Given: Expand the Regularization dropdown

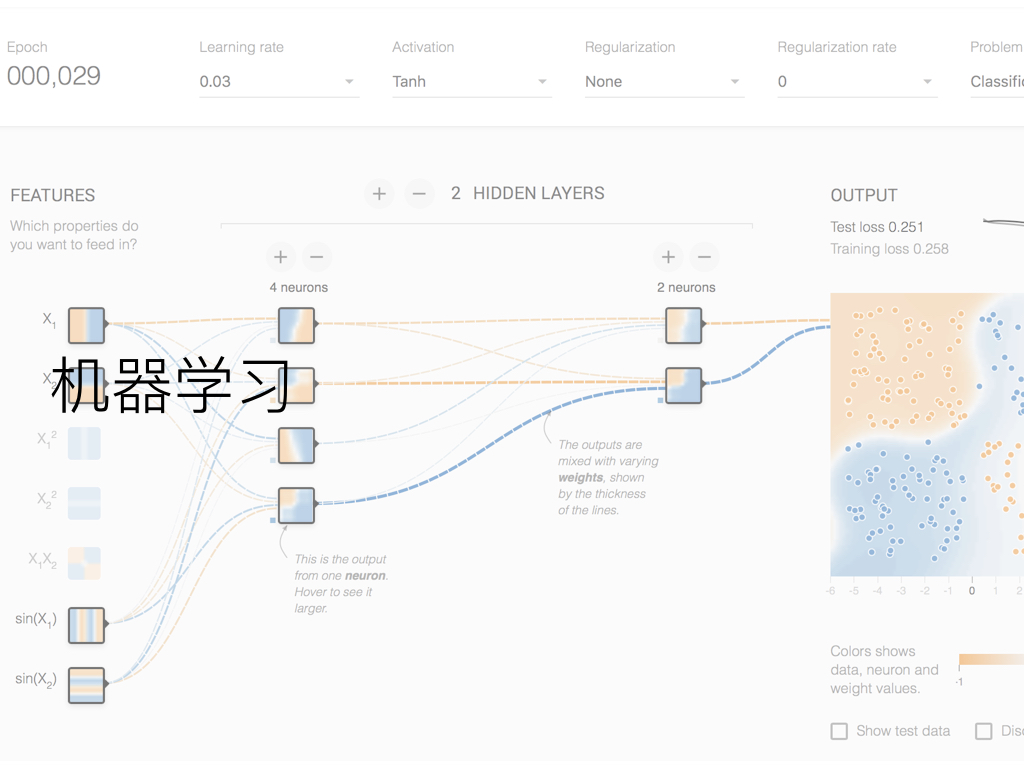Looking at the screenshot, I should [664, 82].
